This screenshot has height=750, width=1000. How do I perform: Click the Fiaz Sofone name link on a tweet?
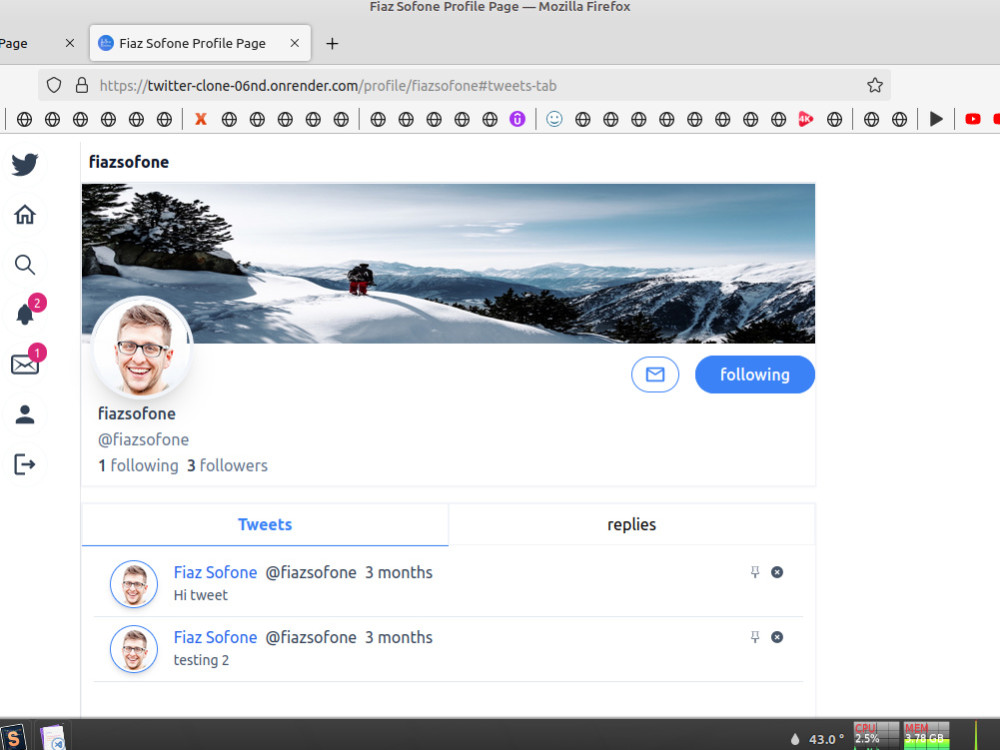[215, 572]
